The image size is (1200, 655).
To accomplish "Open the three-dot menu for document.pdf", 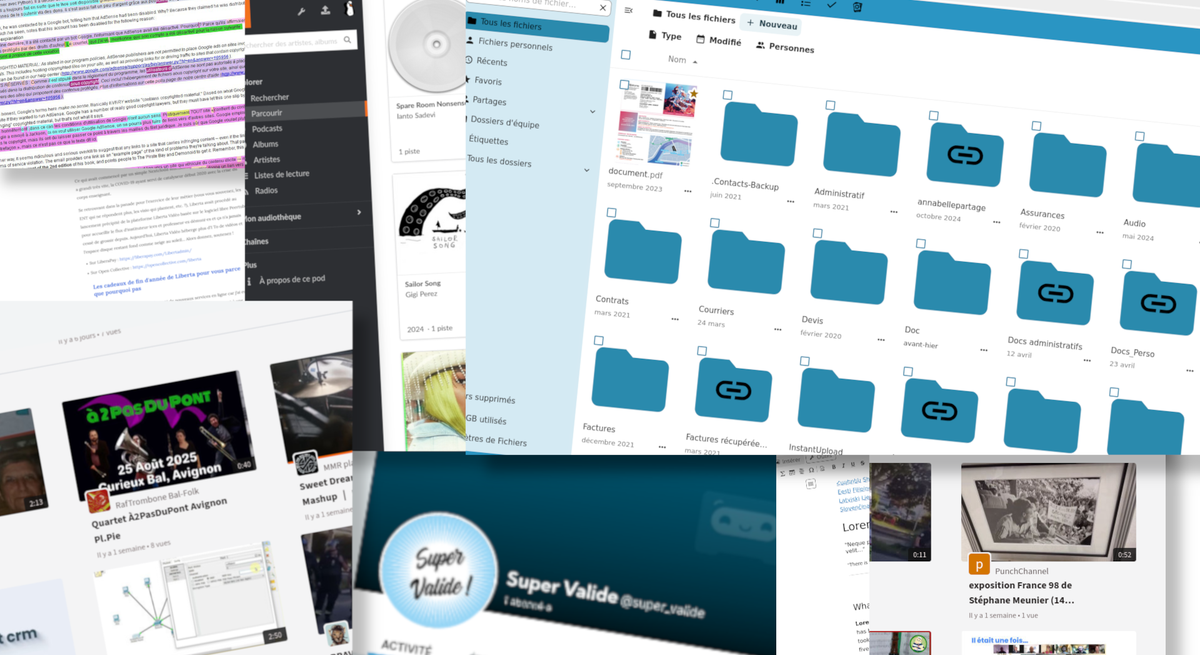I will [x=688, y=190].
